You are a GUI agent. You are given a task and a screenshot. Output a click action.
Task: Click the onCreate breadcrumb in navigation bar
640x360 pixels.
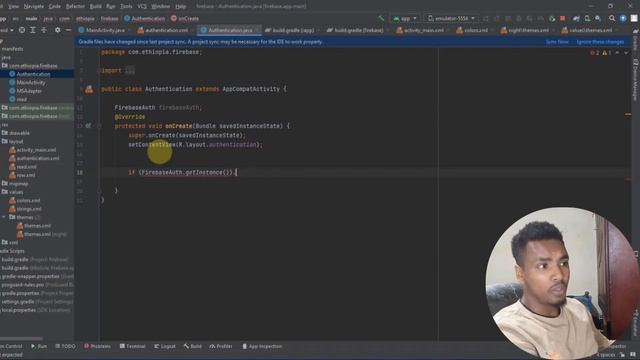tap(184, 18)
